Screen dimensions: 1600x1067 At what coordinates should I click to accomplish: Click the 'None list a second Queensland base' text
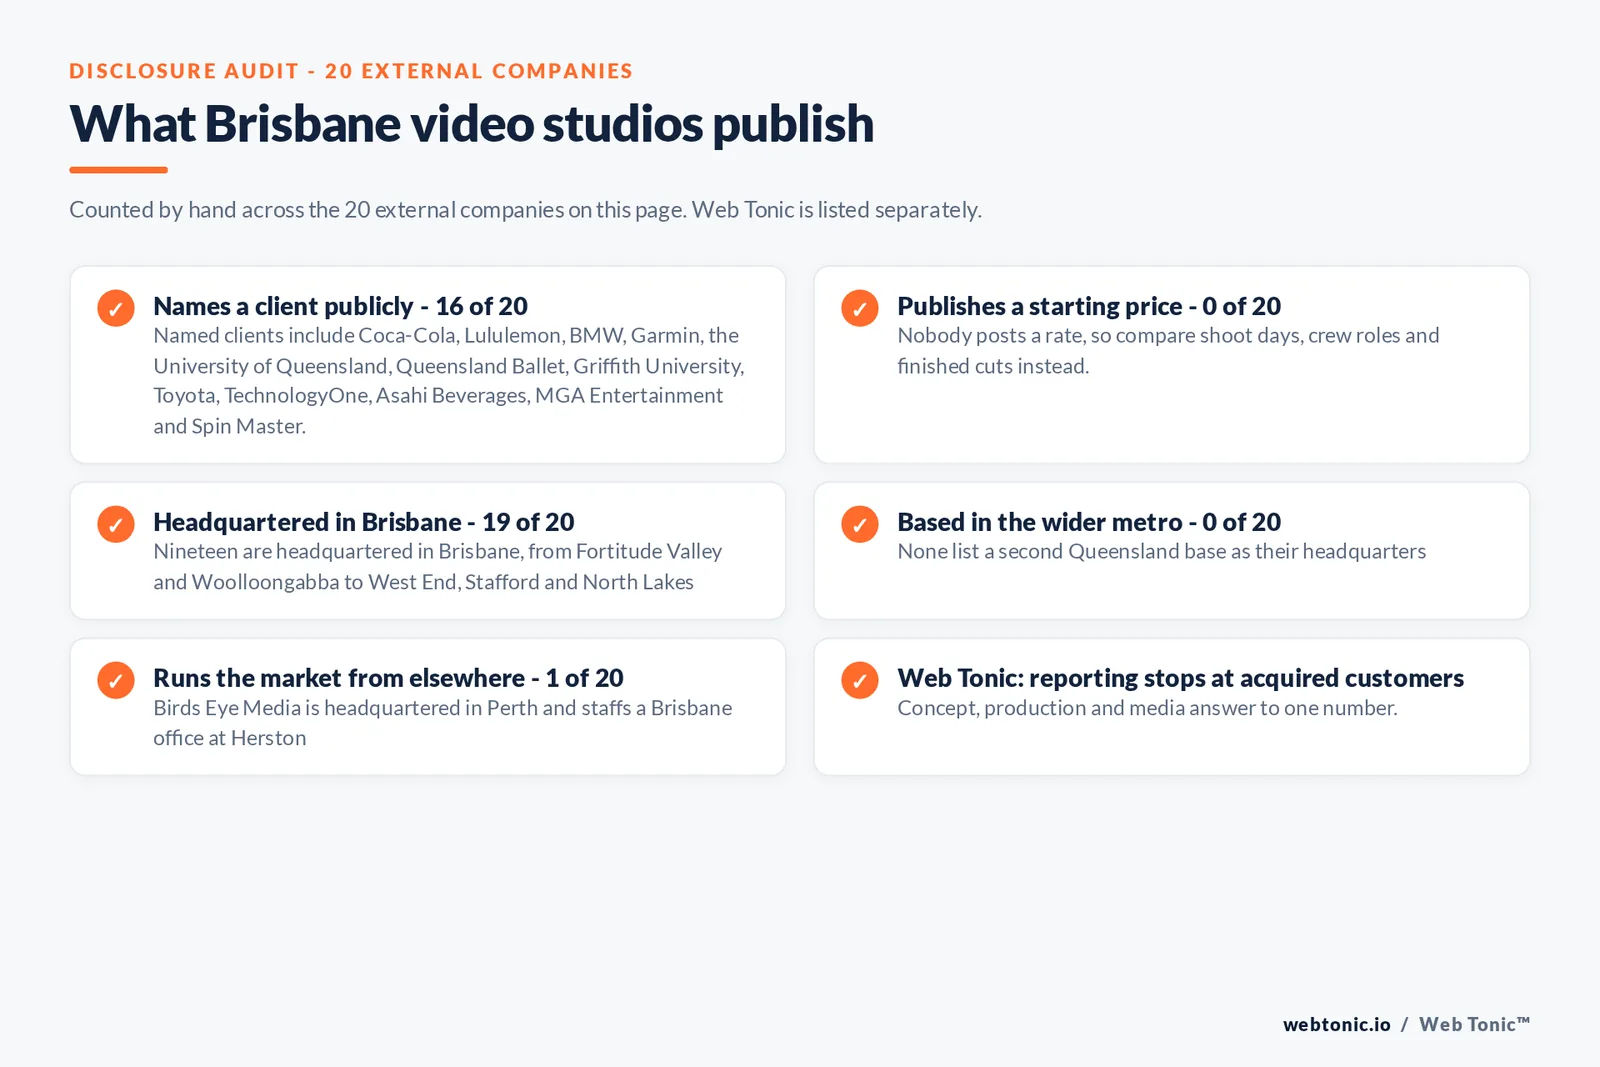point(1162,551)
